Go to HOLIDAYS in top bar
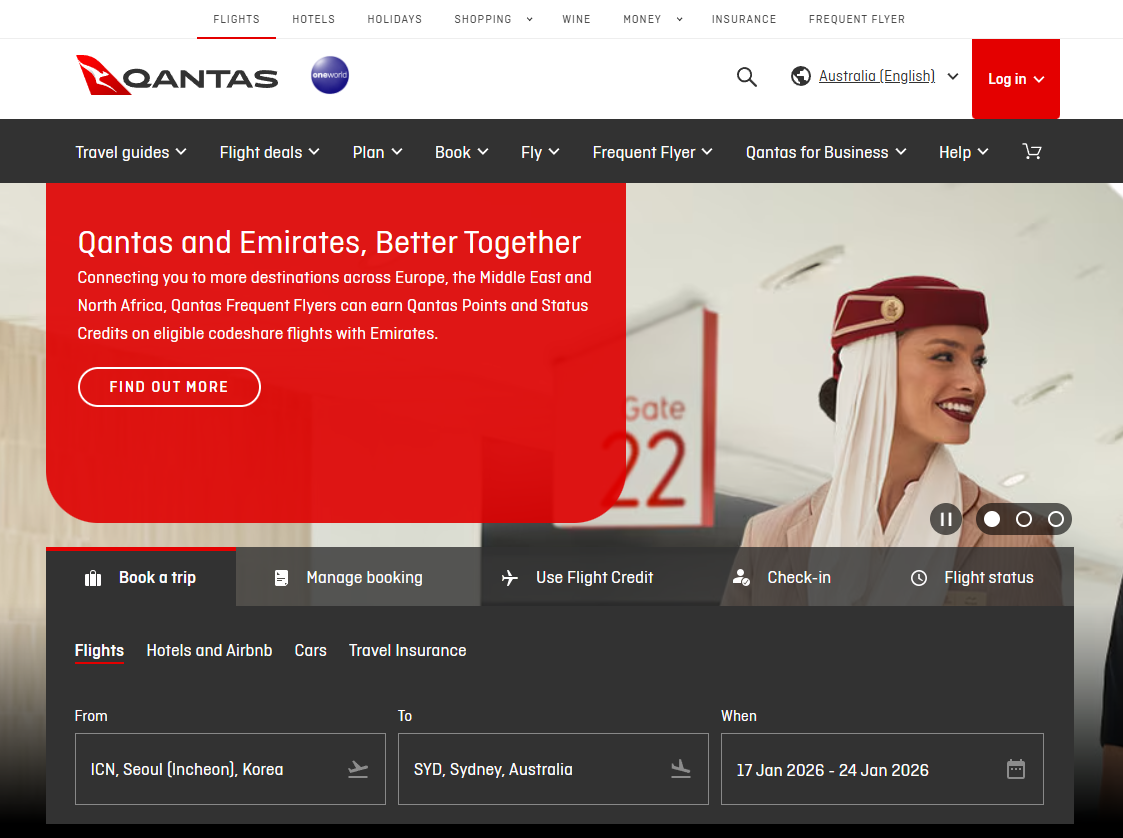 click(395, 19)
